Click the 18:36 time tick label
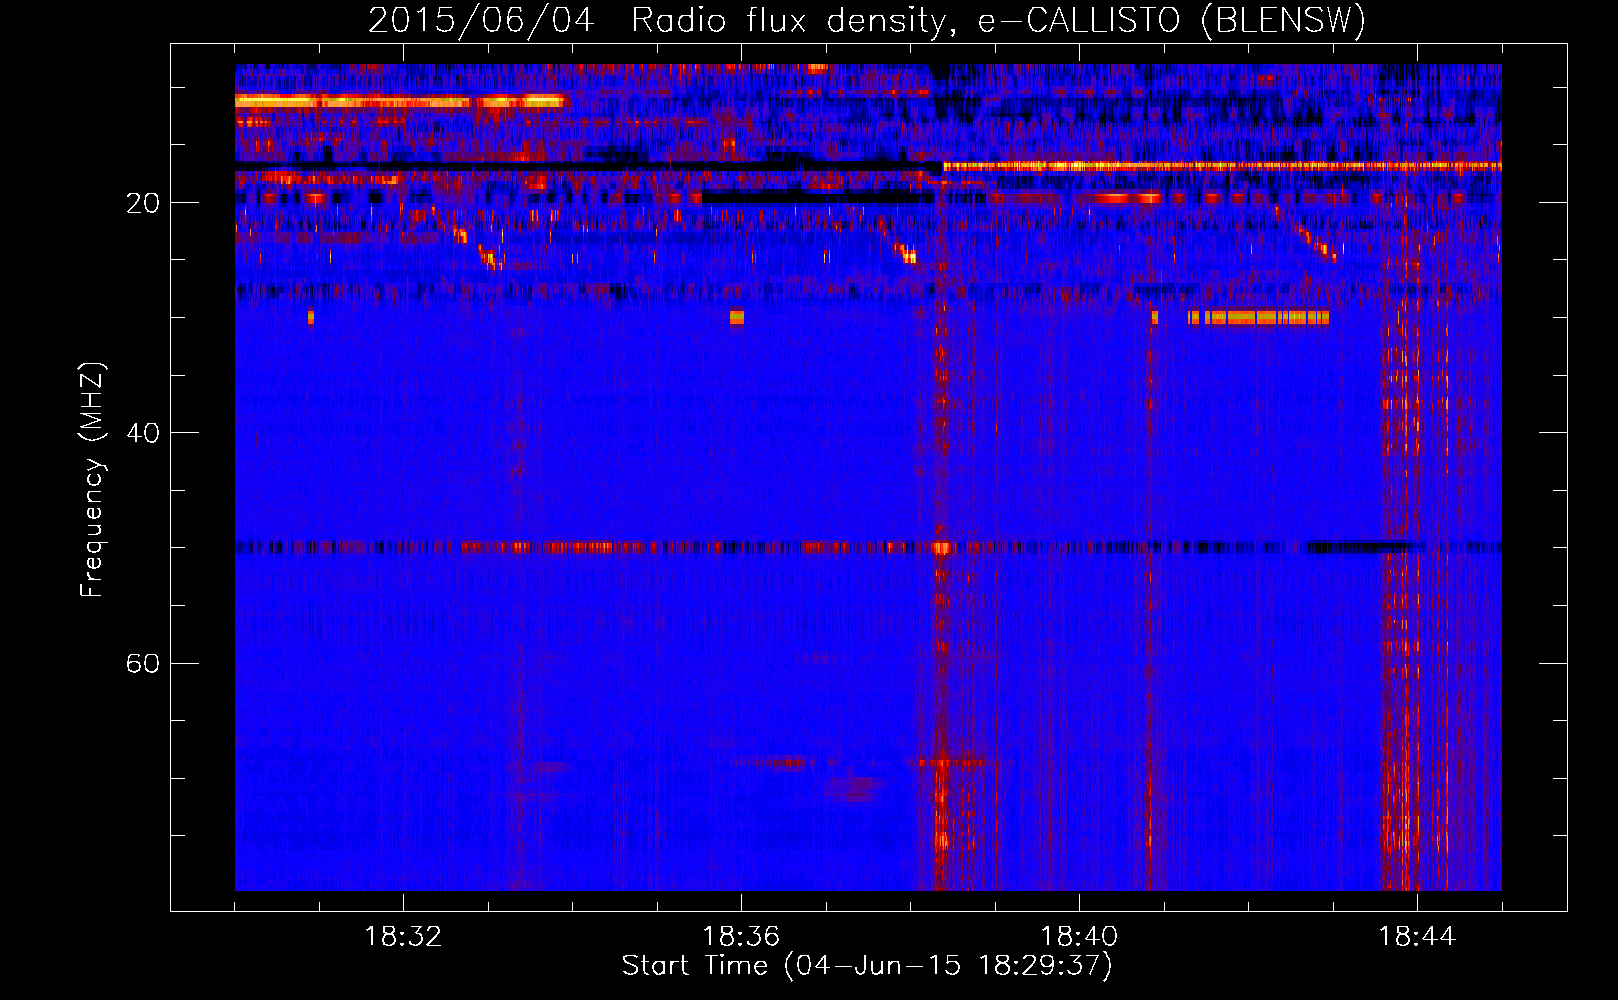This screenshot has width=1618, height=1000. 741,937
